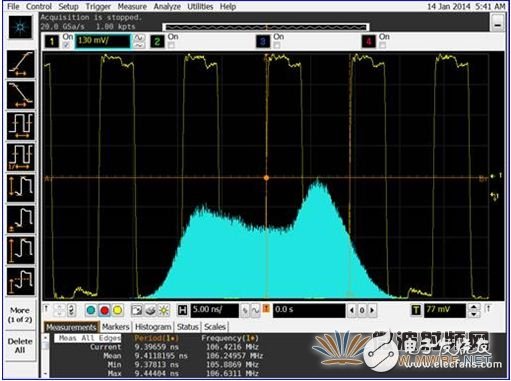The image size is (511, 381).
Task: Enable channel 4 On checkbox
Action: [383, 45]
